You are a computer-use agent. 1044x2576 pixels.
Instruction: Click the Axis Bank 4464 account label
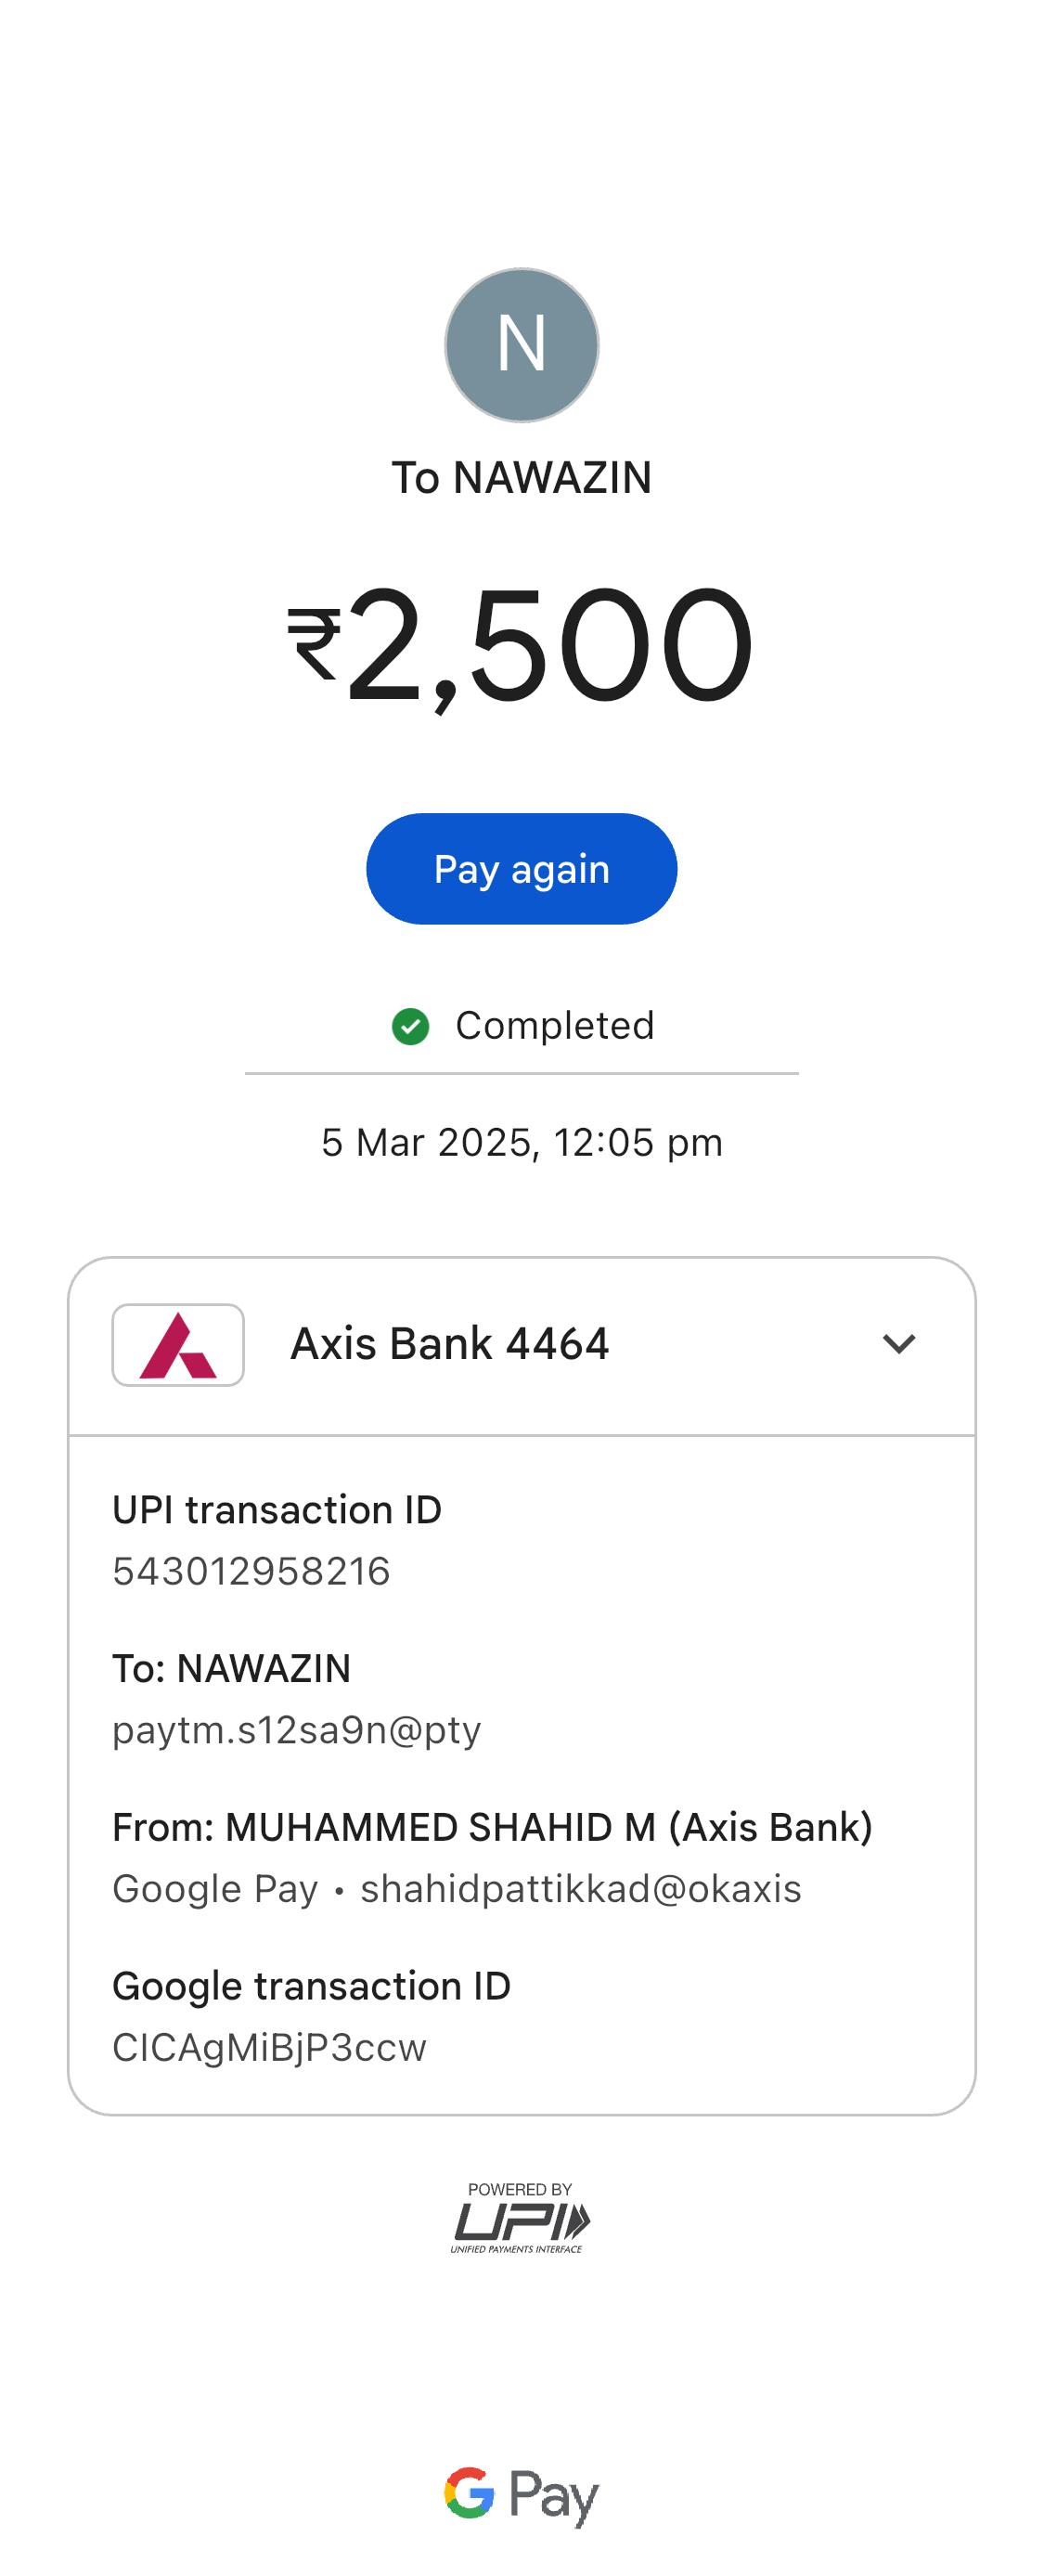(449, 1344)
